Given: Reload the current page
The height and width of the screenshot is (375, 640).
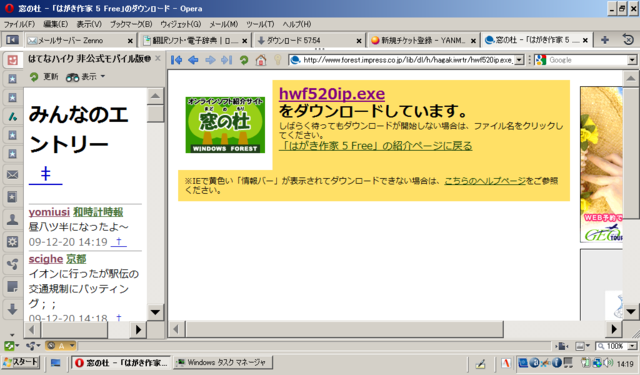Looking at the screenshot, I should [244, 60].
